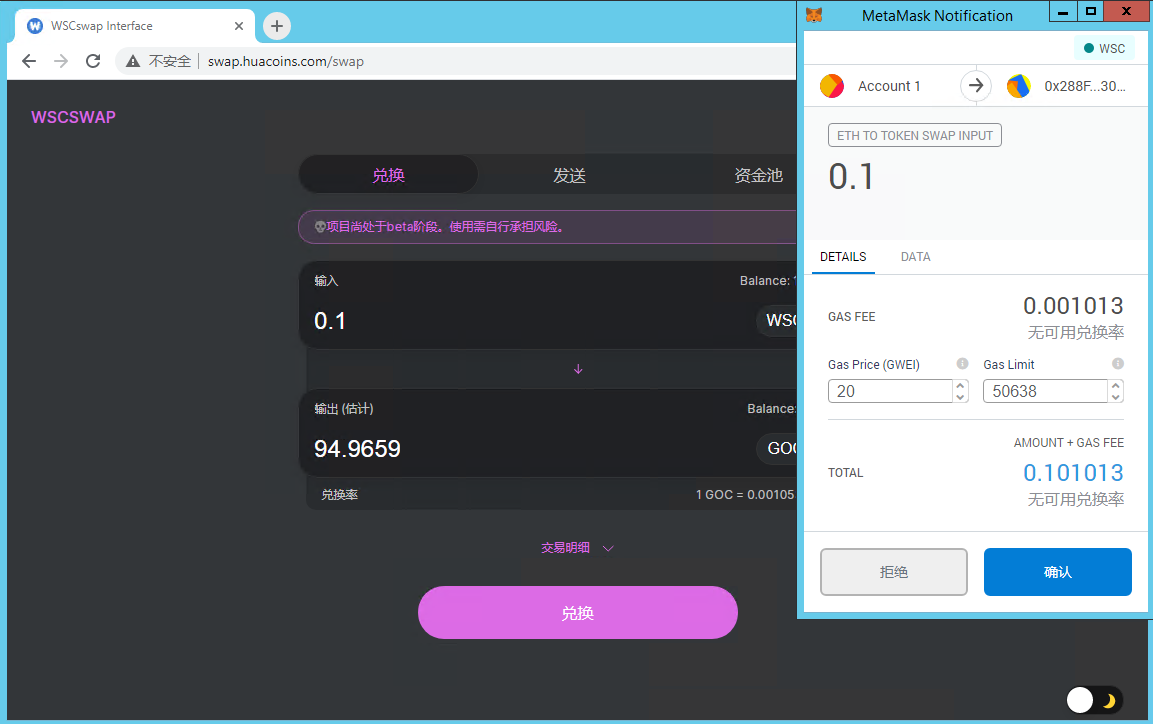Increase Gas Limit with up arrow
Screen dimensions: 1153x724
click(1116, 385)
